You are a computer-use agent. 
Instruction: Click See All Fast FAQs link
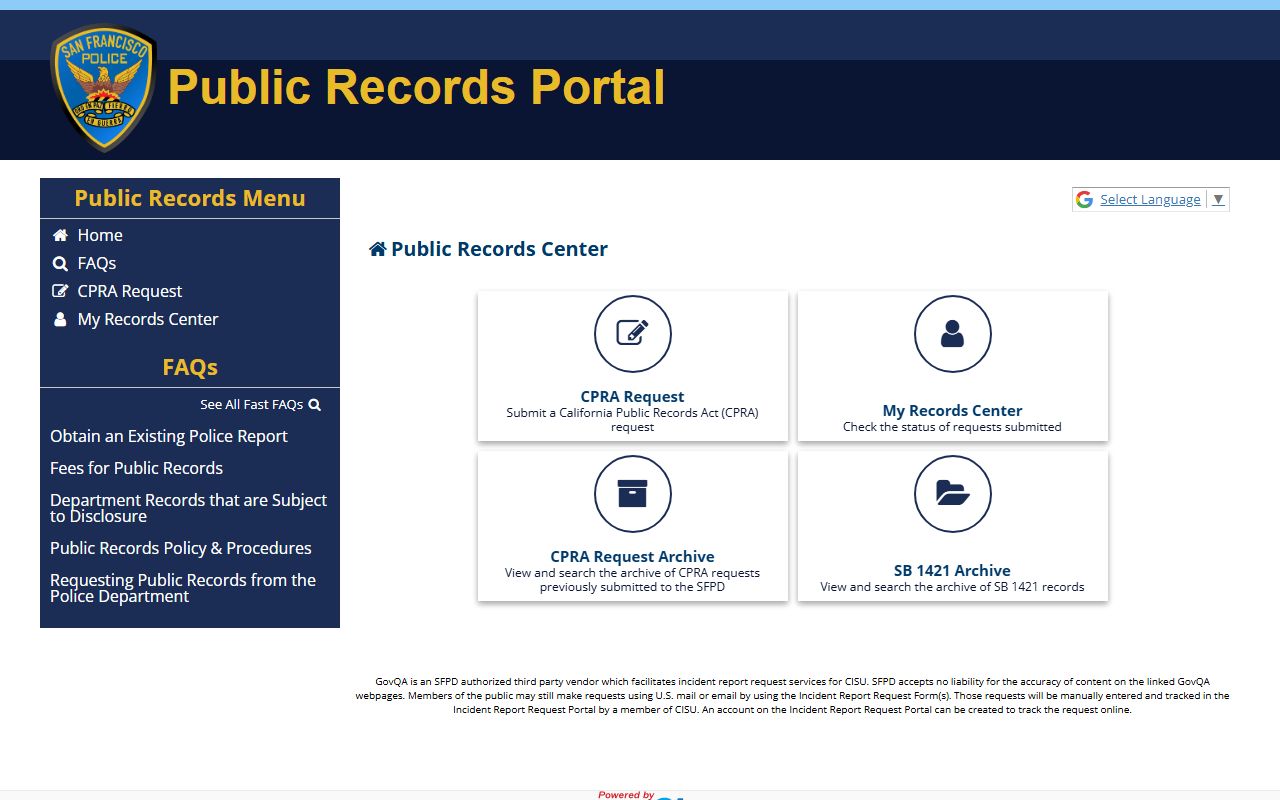[251, 405]
